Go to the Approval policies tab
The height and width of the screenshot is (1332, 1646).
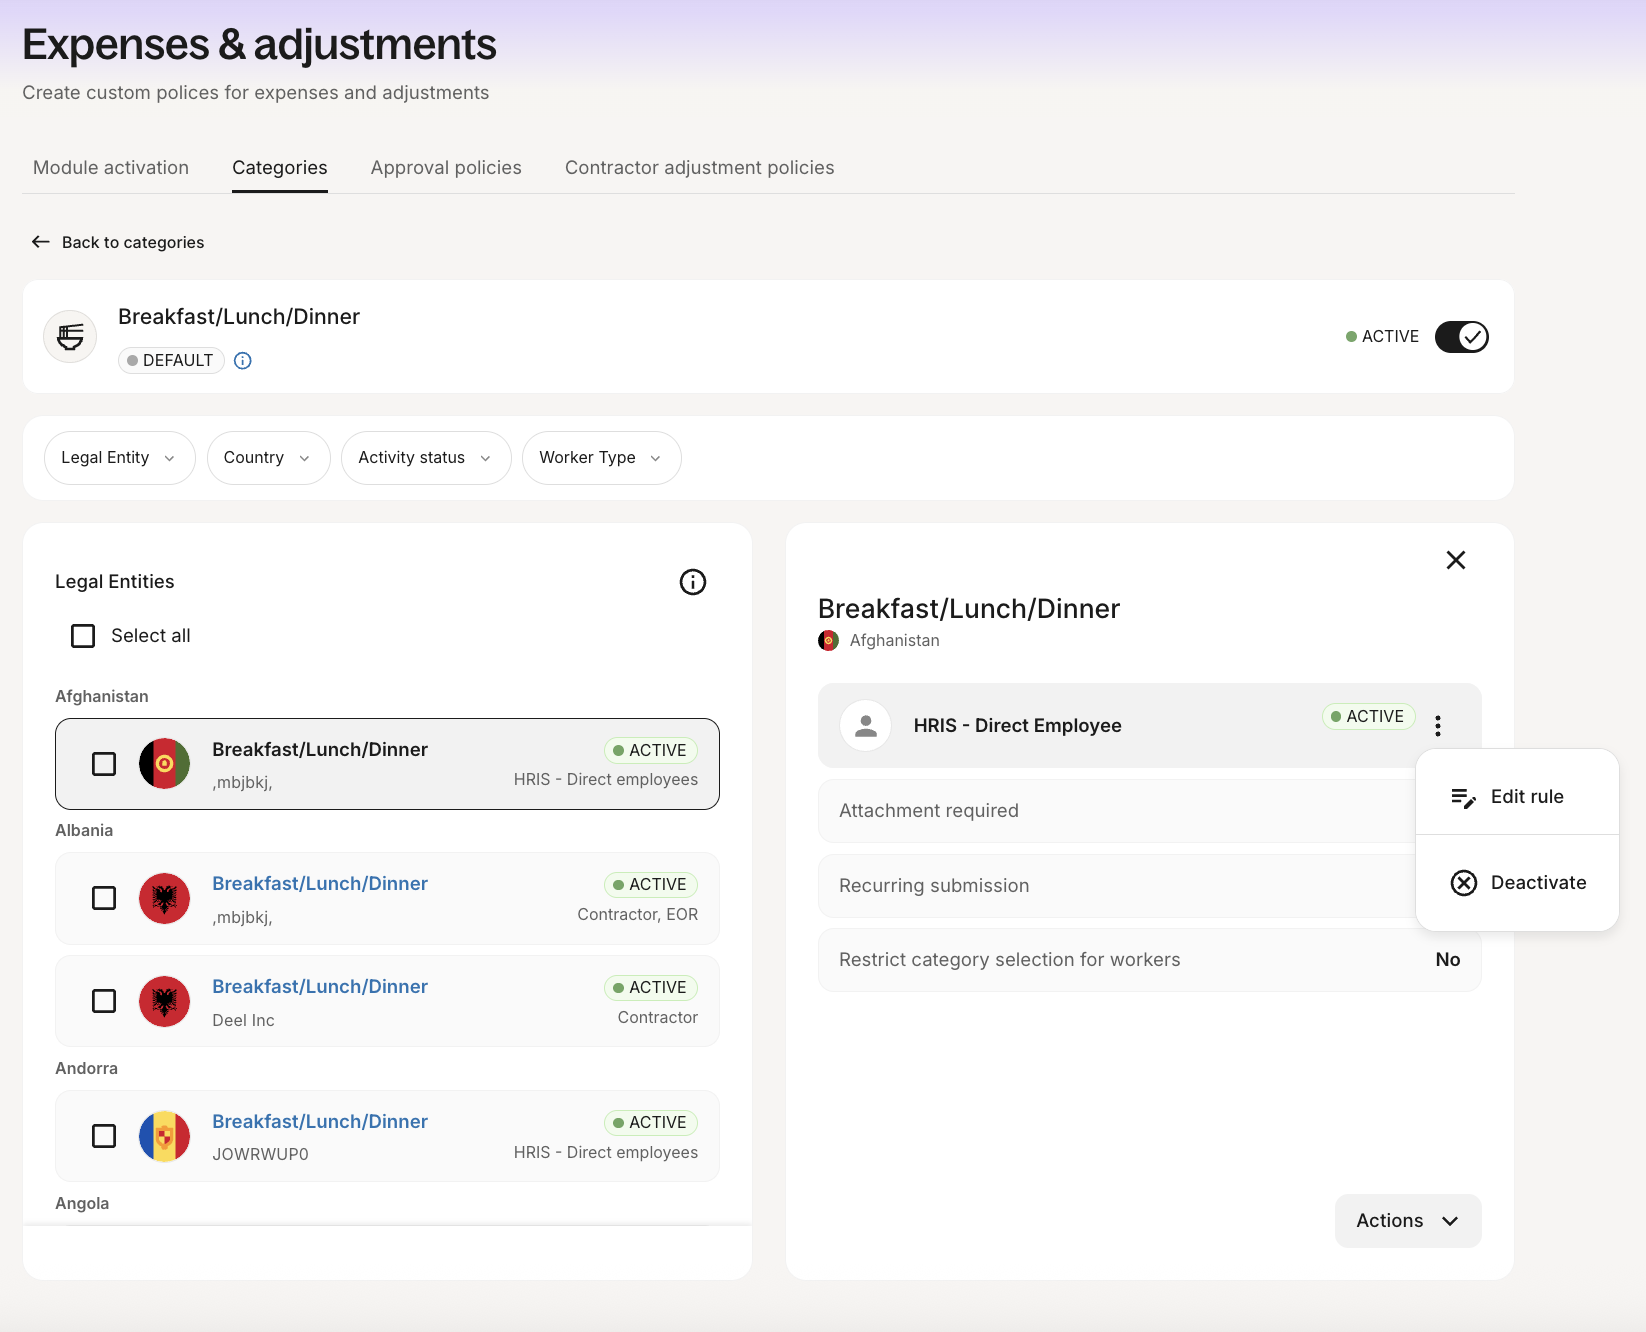point(446,168)
